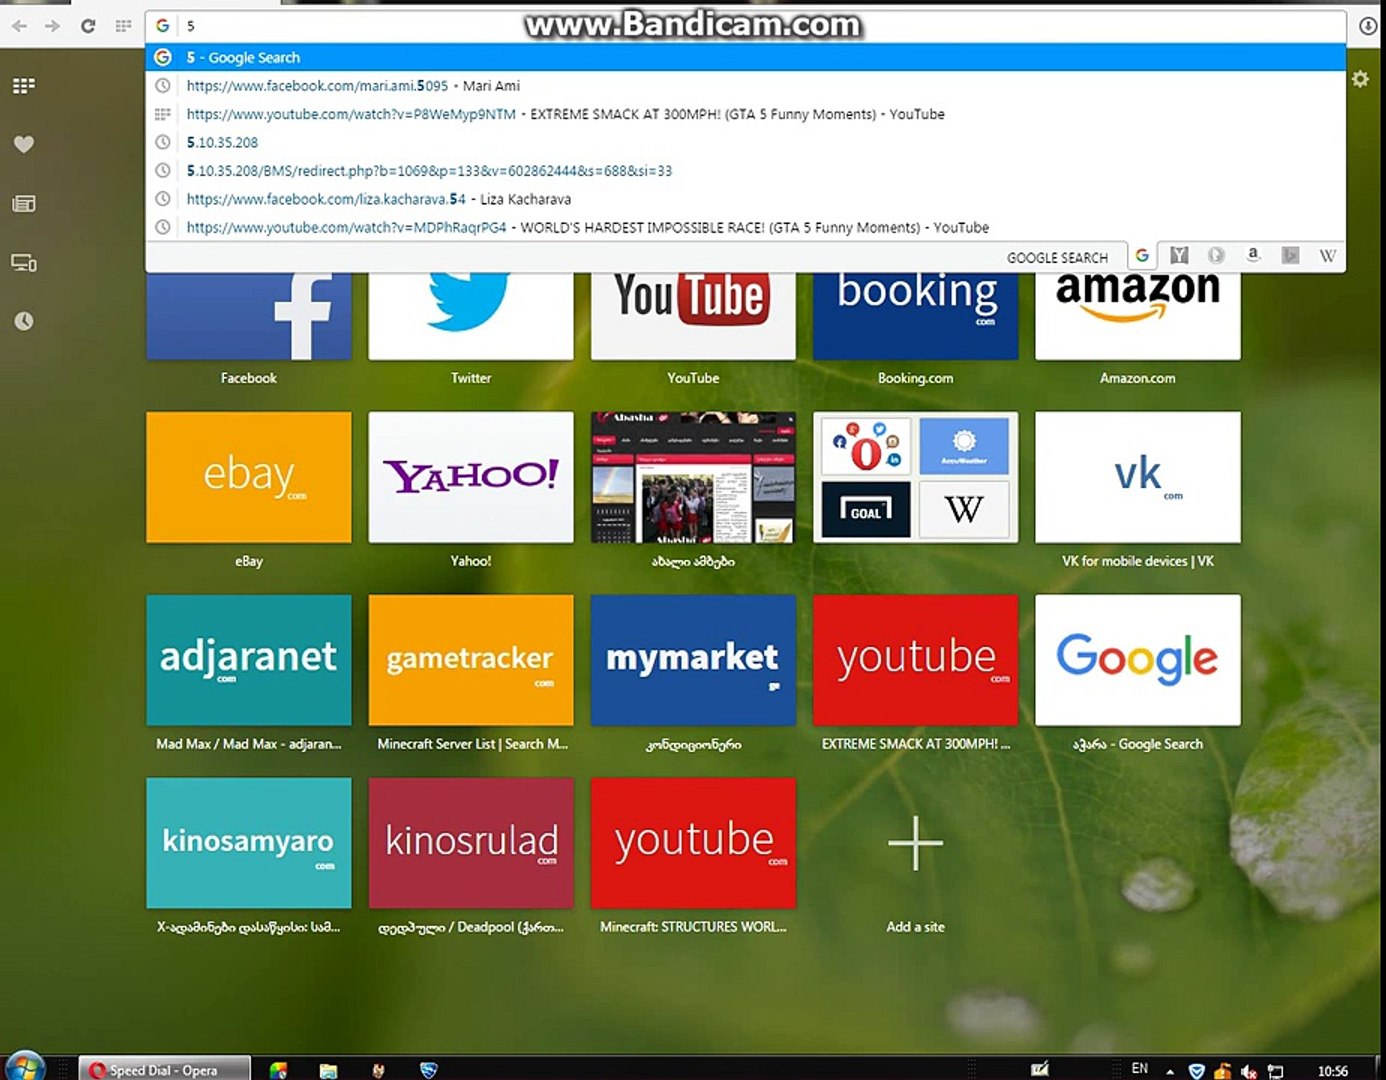Open the Speed Dial settings gear
The width and height of the screenshot is (1386, 1080).
coord(1360,78)
